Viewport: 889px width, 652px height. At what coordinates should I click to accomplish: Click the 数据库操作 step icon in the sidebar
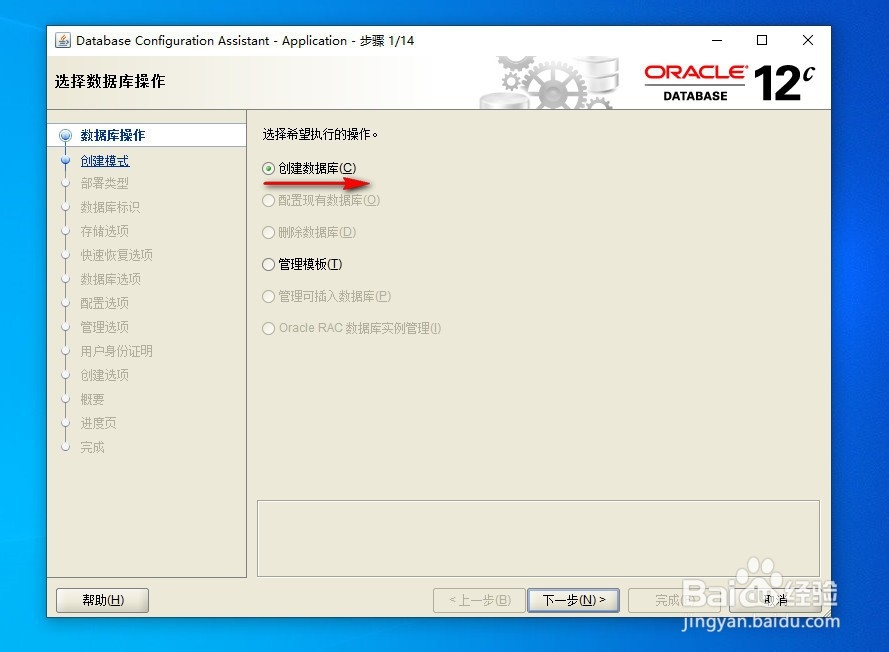pos(67,134)
